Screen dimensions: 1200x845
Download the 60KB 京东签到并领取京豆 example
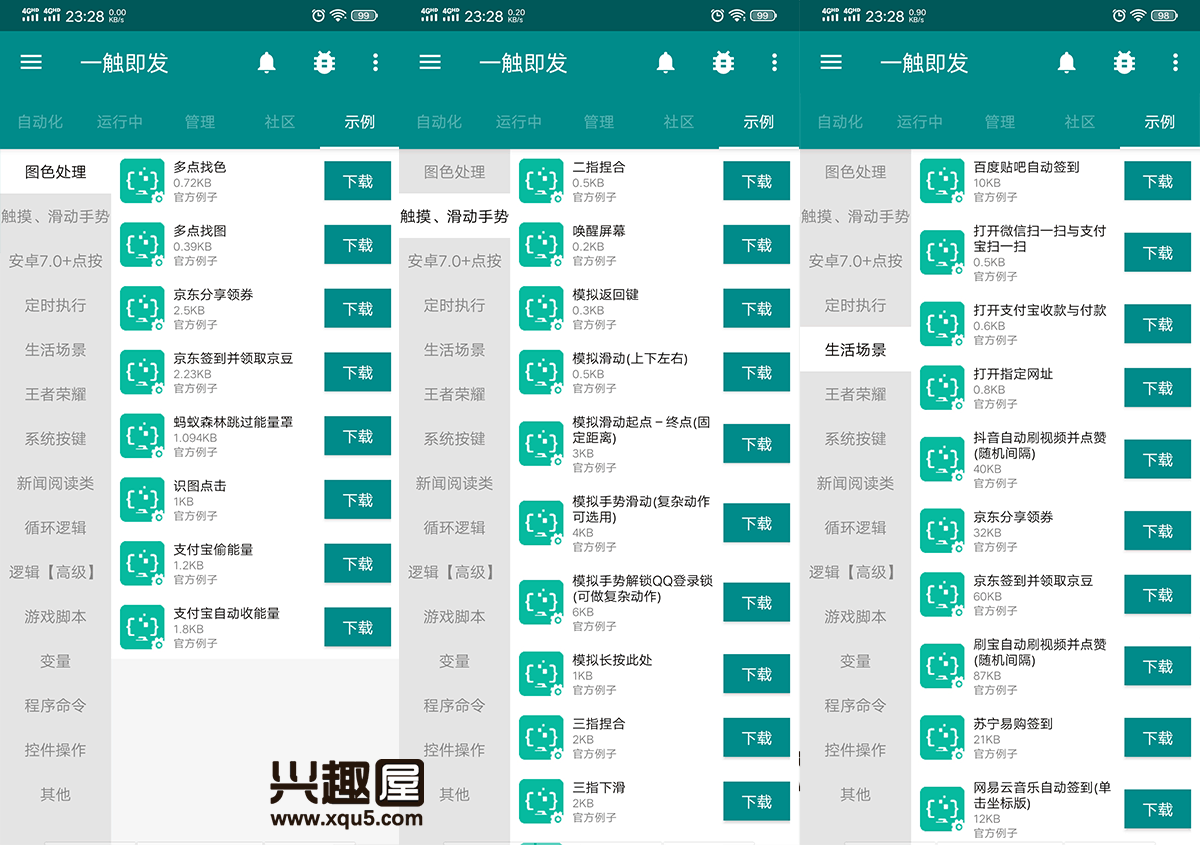pos(1158,595)
